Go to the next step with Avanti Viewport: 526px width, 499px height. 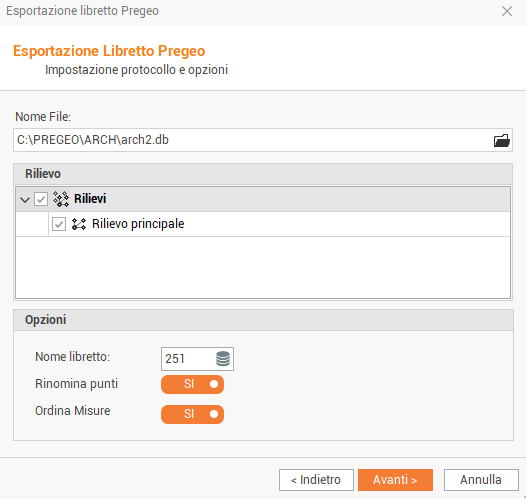[x=395, y=480]
